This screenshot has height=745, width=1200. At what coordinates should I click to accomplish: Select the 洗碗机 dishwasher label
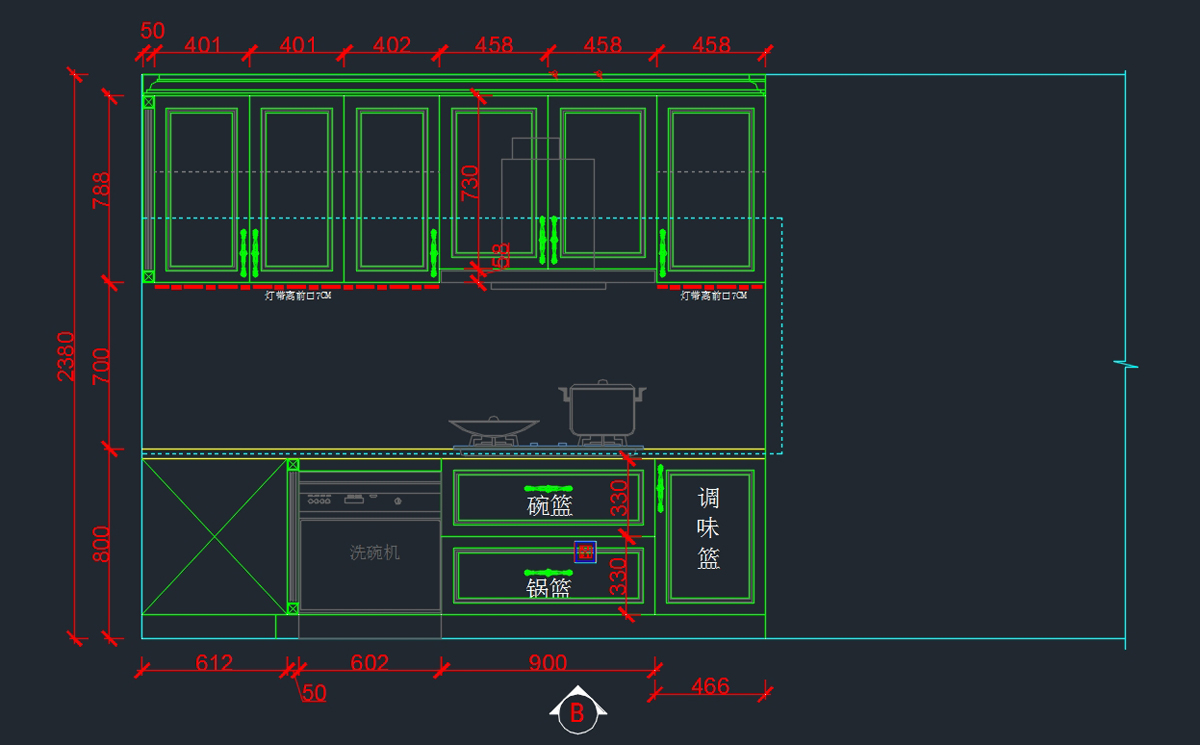coord(374,552)
